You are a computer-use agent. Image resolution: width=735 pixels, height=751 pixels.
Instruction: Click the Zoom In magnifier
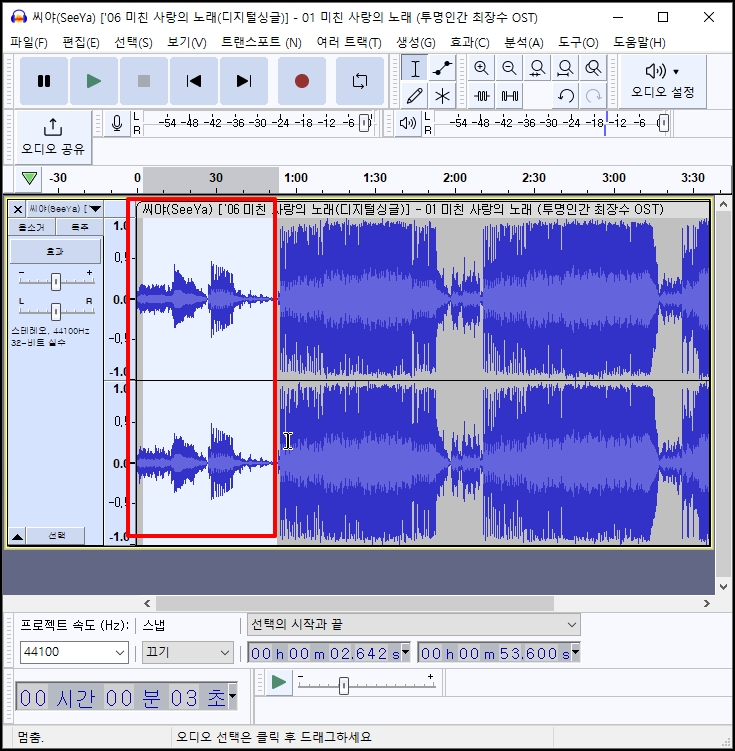click(x=481, y=68)
